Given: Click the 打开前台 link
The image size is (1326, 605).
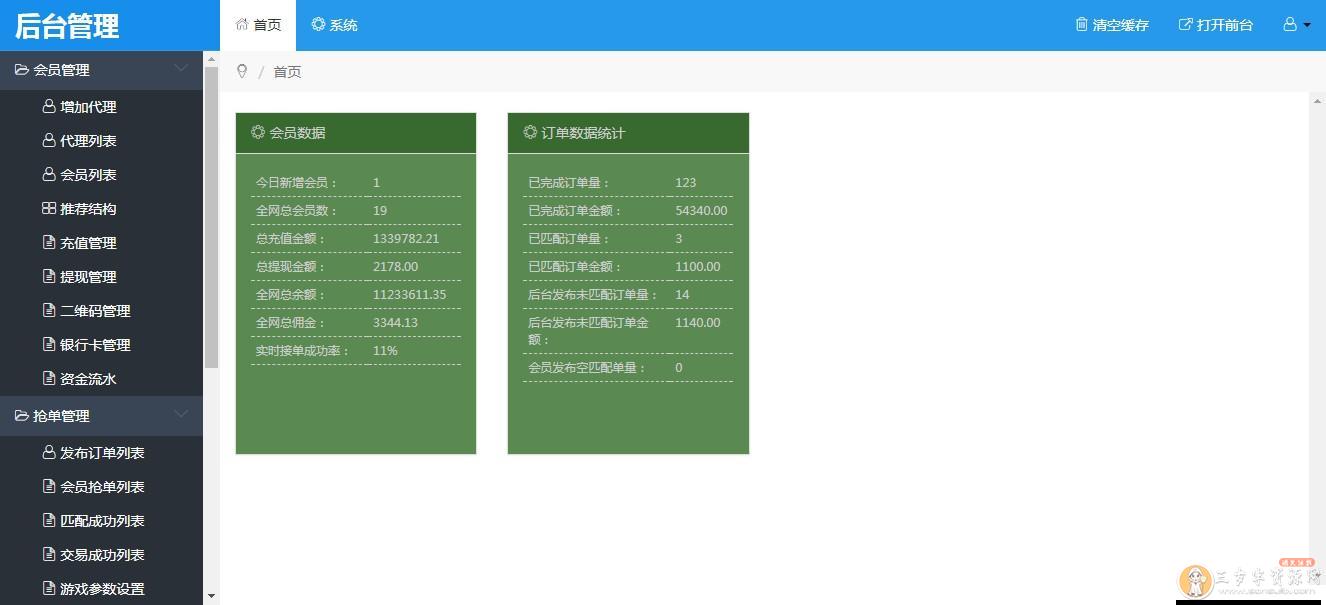Looking at the screenshot, I should pos(1216,25).
